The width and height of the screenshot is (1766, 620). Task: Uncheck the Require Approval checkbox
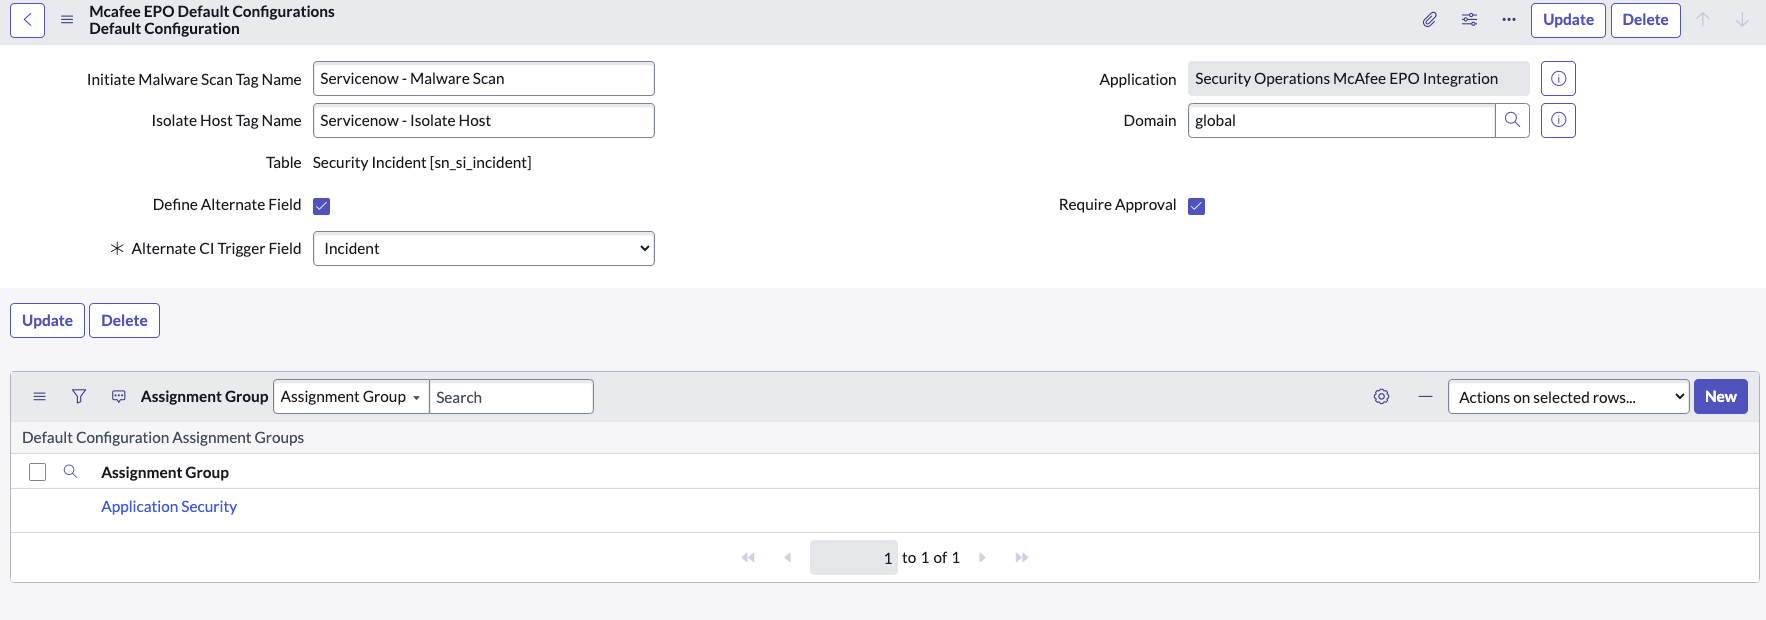point(1196,206)
